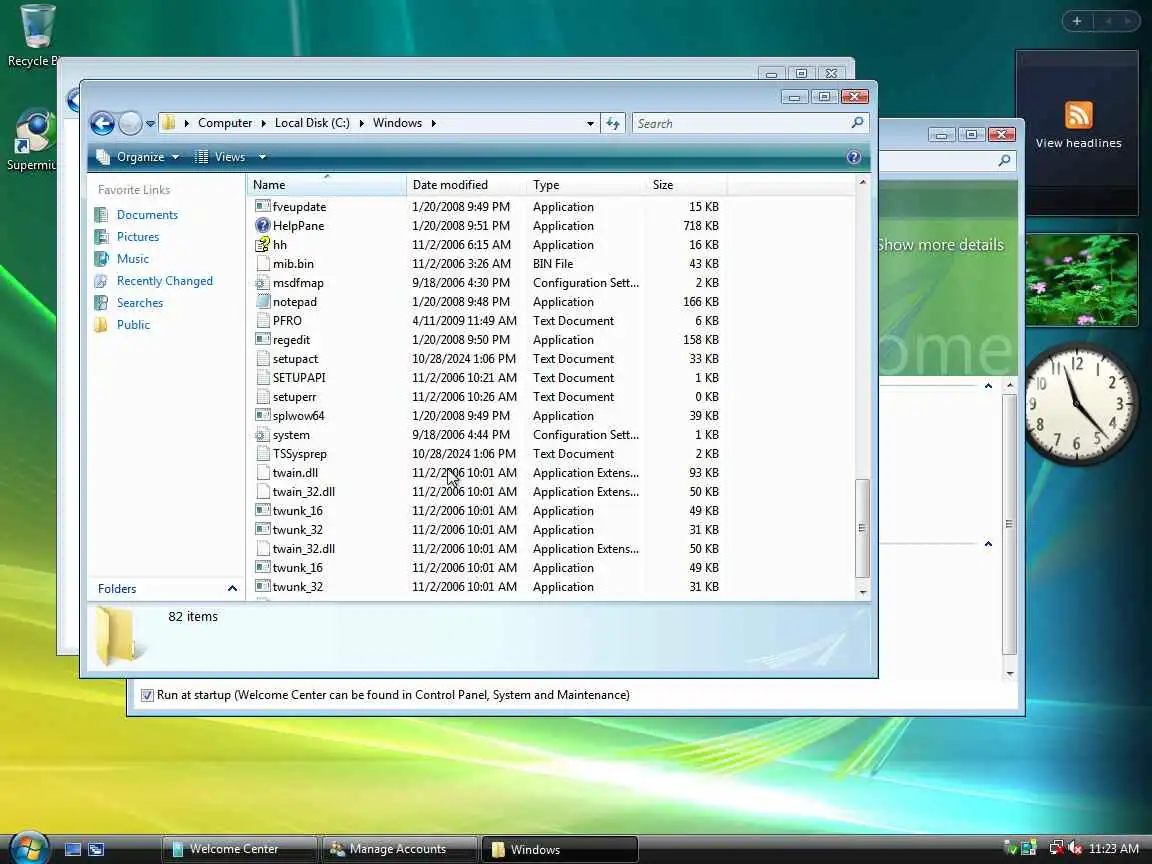Open the Organize menu
Image resolution: width=1152 pixels, height=864 pixels.
(x=138, y=156)
